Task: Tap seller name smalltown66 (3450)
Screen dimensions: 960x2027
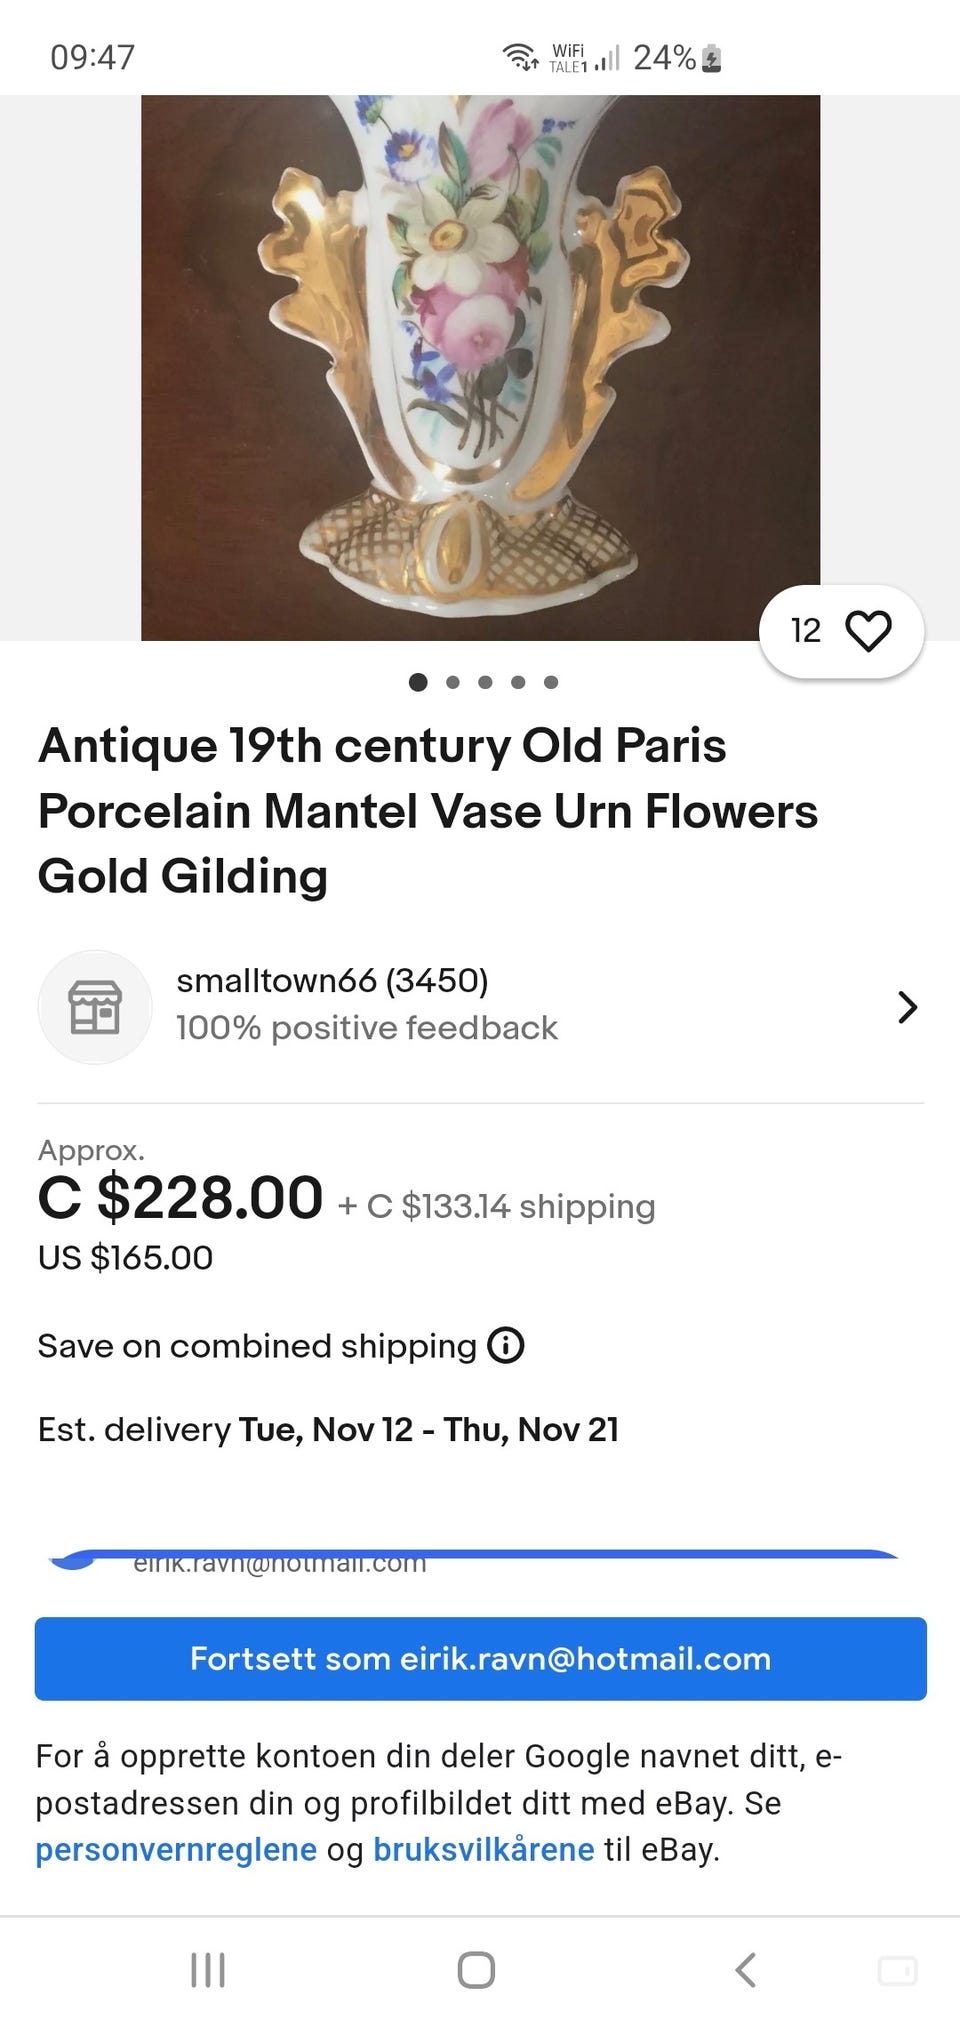Action: click(x=332, y=981)
